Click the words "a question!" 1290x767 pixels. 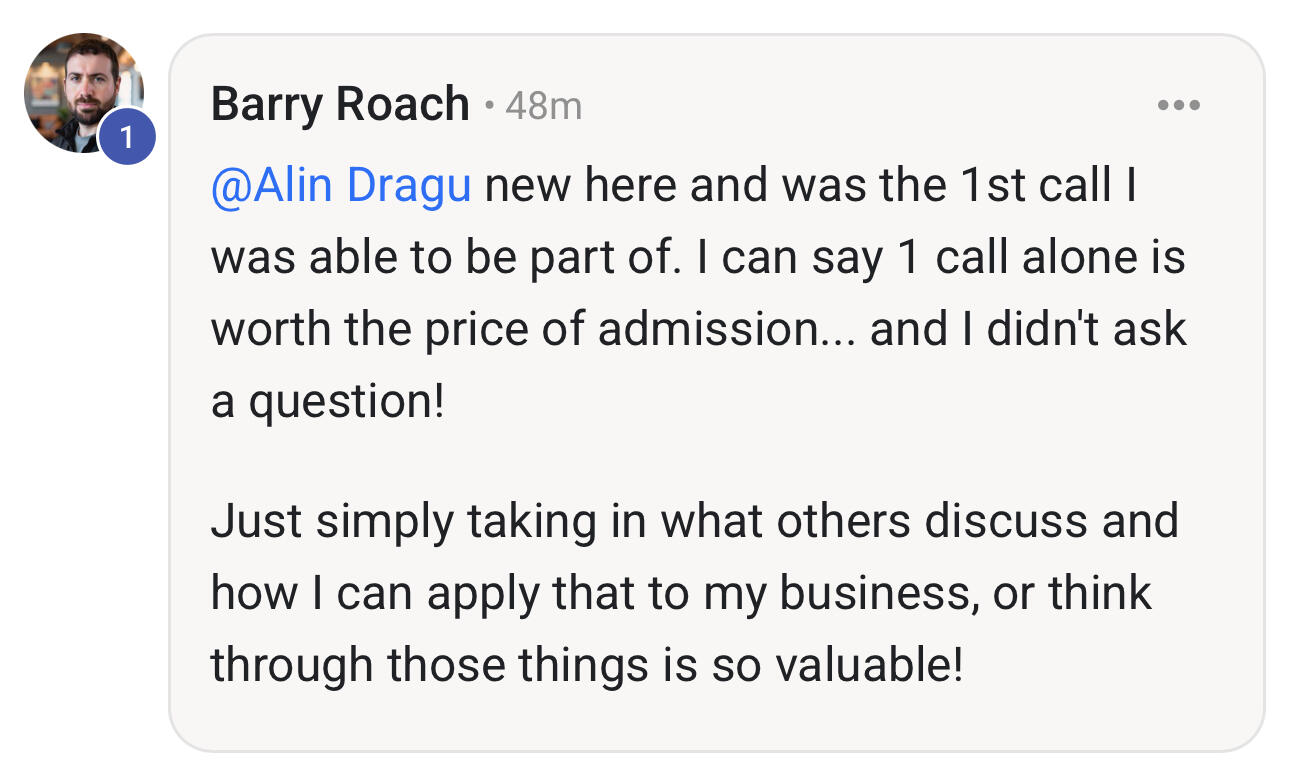(x=327, y=401)
